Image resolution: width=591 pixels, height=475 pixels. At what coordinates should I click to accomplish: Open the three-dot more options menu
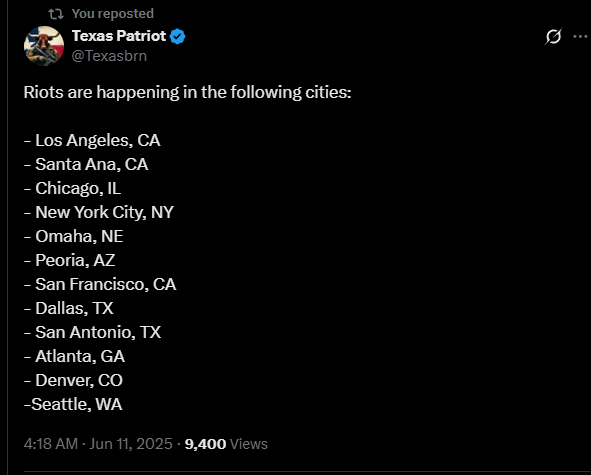tap(581, 37)
